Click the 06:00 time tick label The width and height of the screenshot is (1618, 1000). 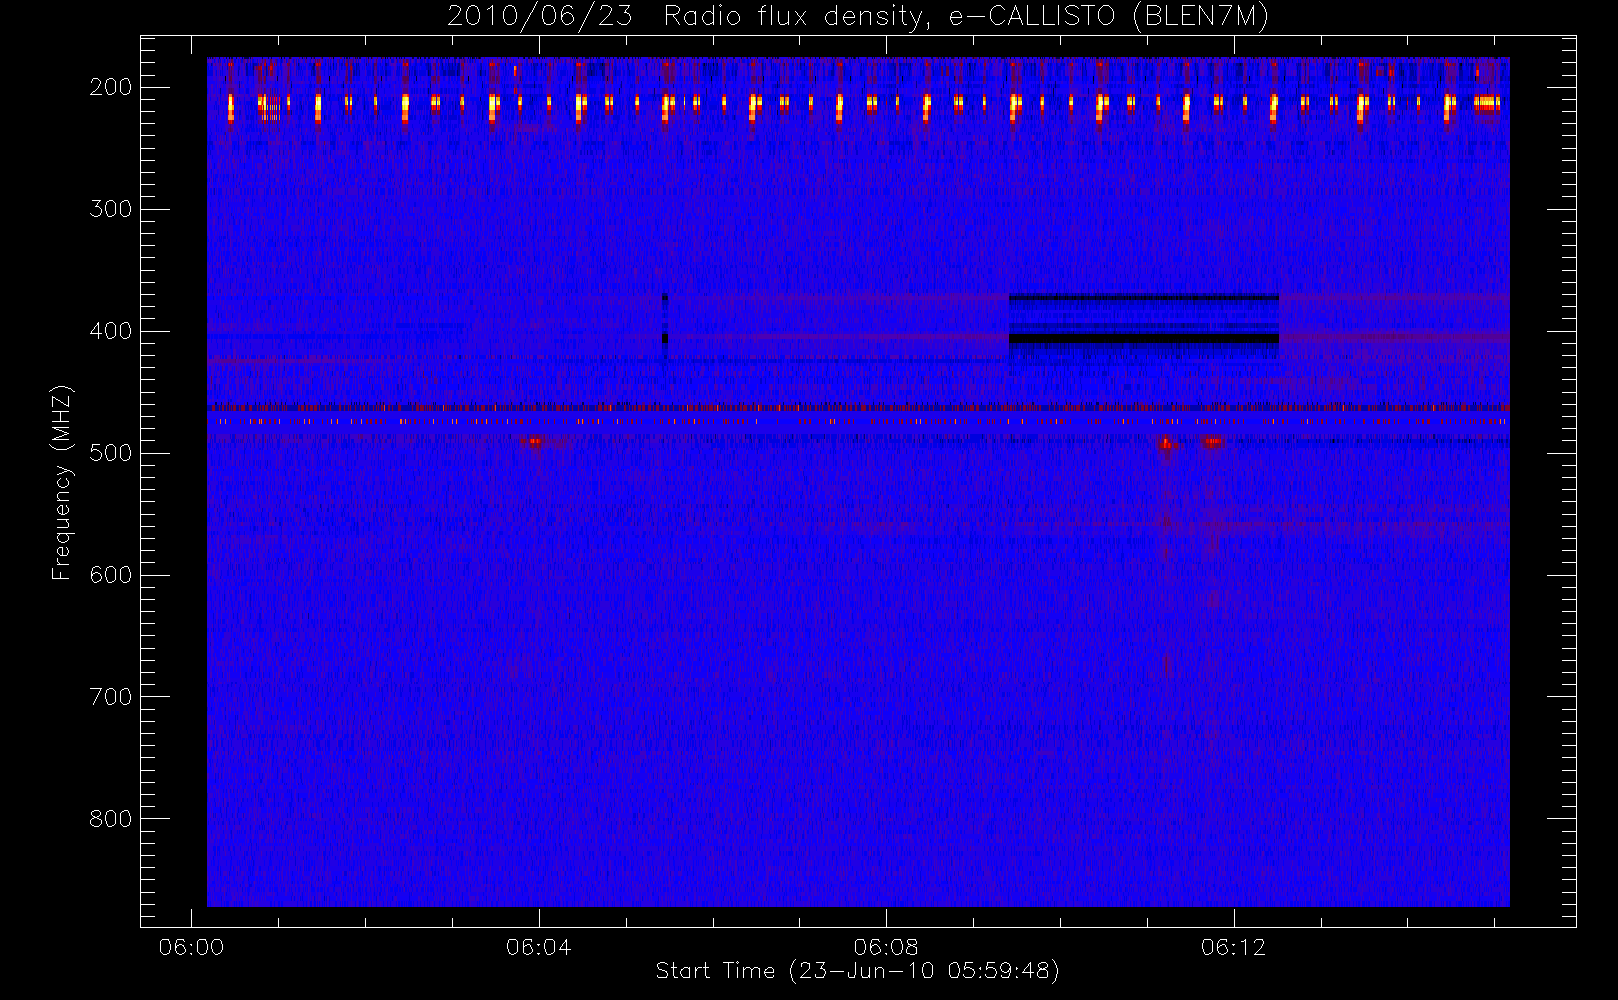click(x=191, y=947)
